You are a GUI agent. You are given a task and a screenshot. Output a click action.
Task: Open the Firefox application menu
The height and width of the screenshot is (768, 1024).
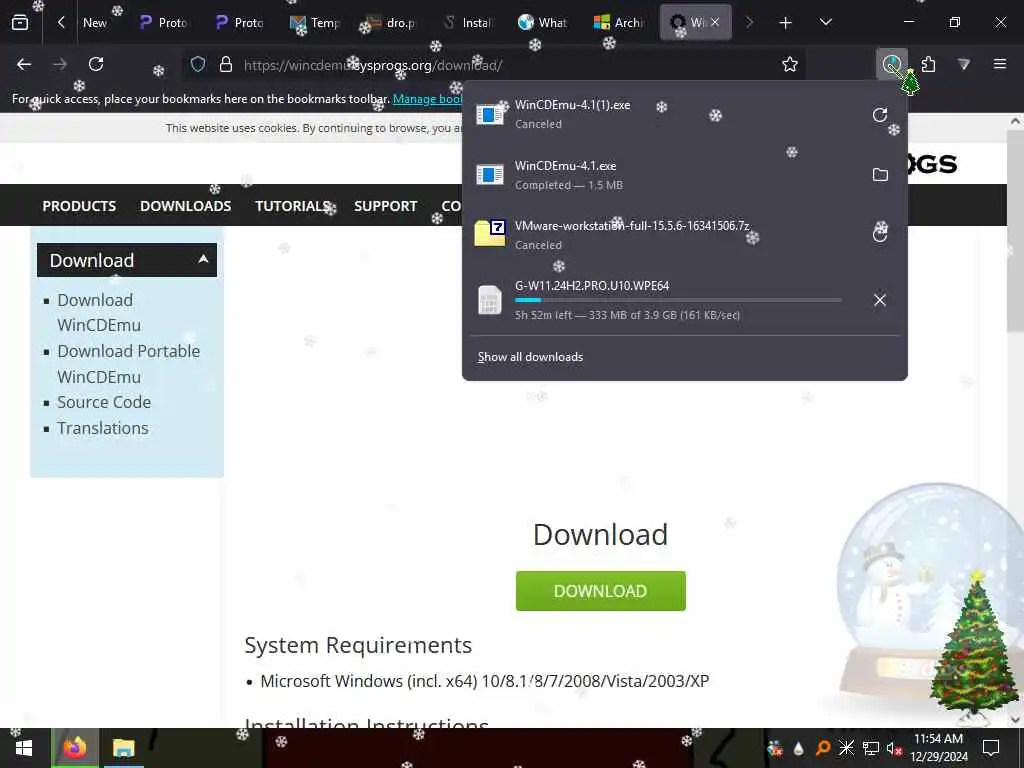pyautogui.click(x=999, y=64)
